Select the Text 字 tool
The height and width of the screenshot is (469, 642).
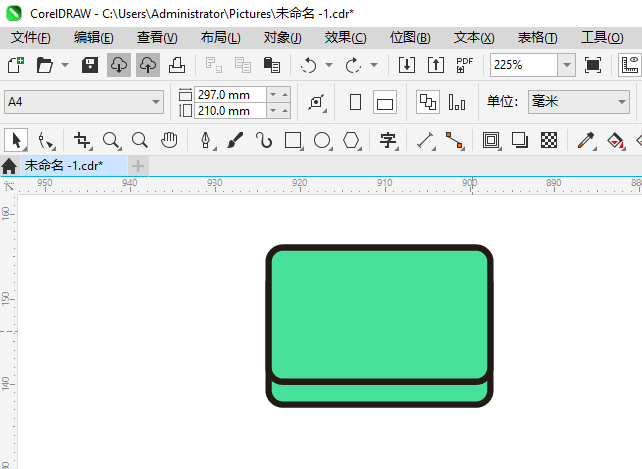(x=388, y=140)
